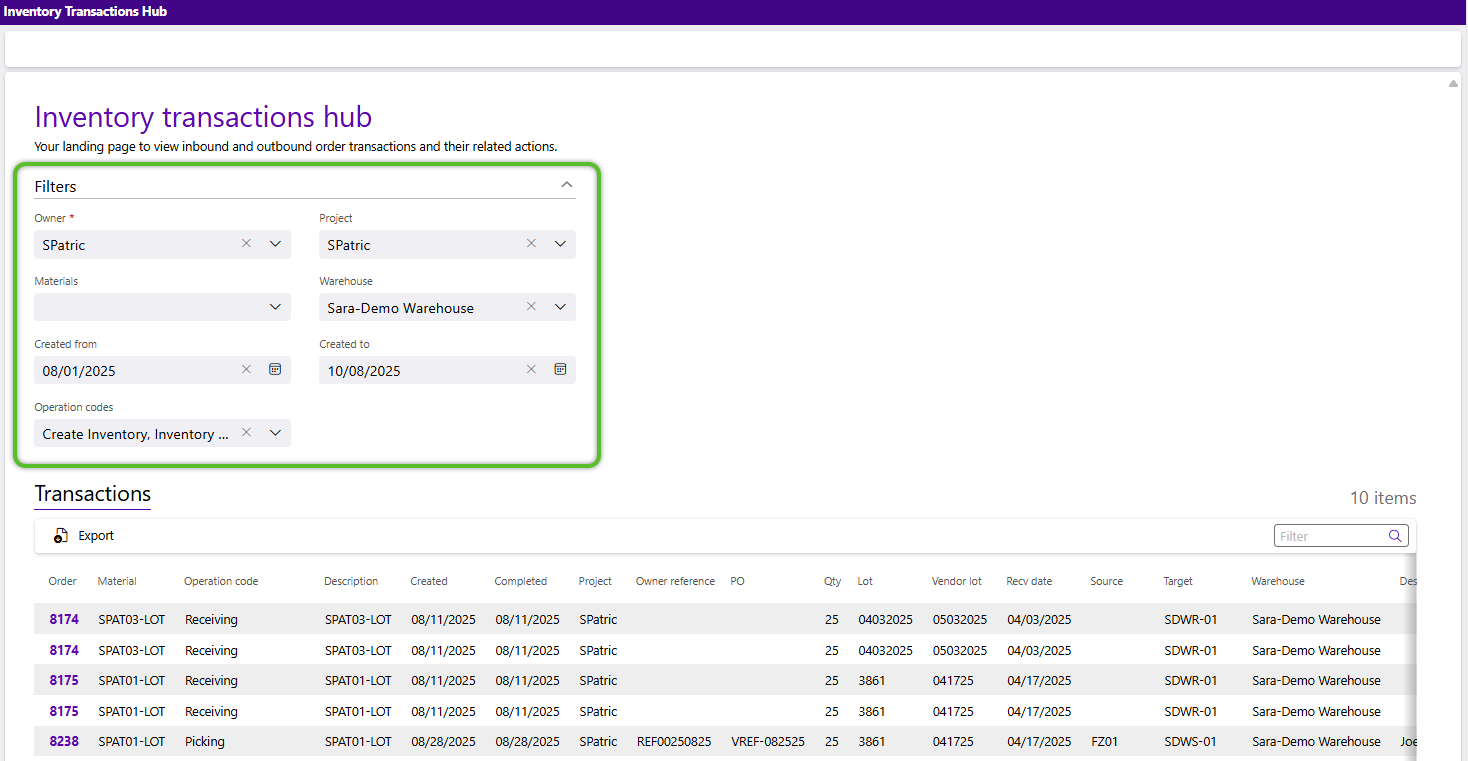Click the transactions Filter text field
The height and width of the screenshot is (761, 1468).
1330,536
